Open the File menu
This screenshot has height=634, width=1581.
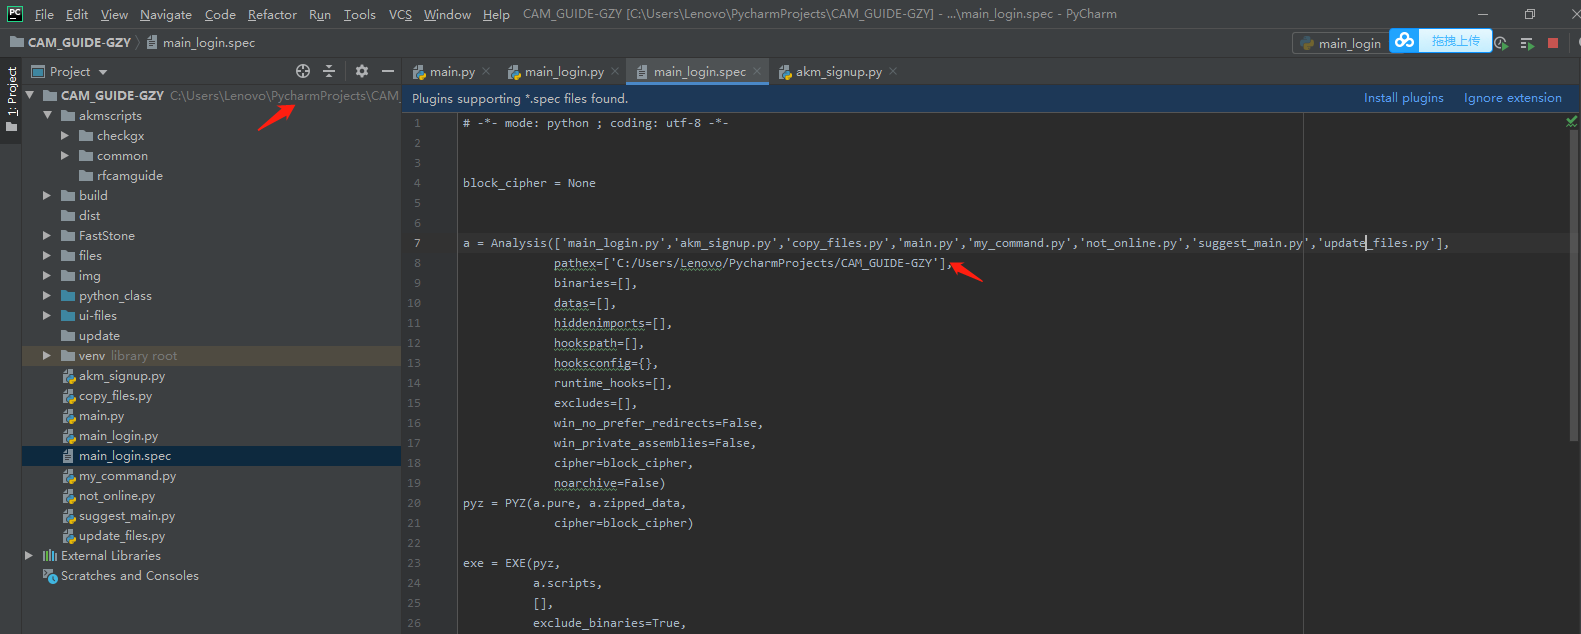44,14
